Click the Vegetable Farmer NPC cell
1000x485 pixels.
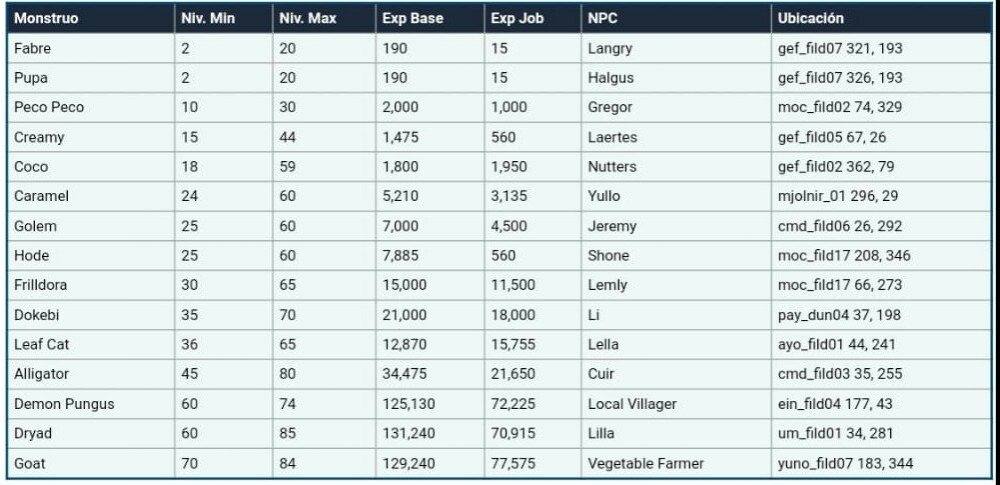(x=645, y=463)
